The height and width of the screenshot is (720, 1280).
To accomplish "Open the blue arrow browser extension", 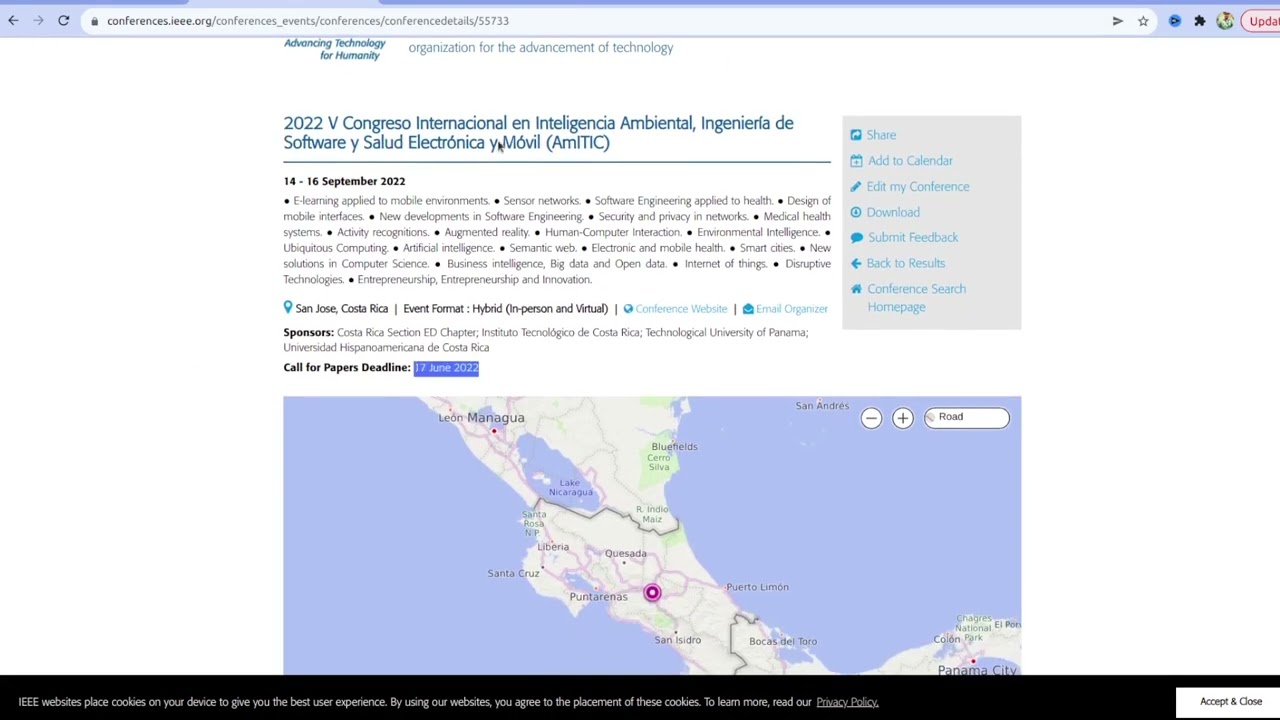I will pyautogui.click(x=1175, y=21).
